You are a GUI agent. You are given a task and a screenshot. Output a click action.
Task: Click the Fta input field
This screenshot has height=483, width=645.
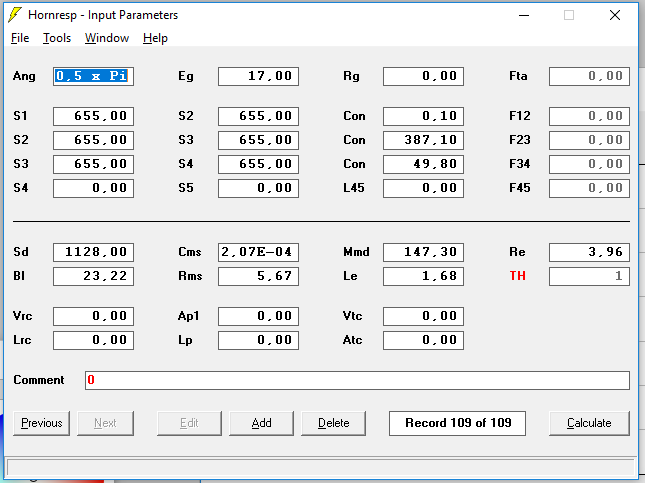(589, 77)
